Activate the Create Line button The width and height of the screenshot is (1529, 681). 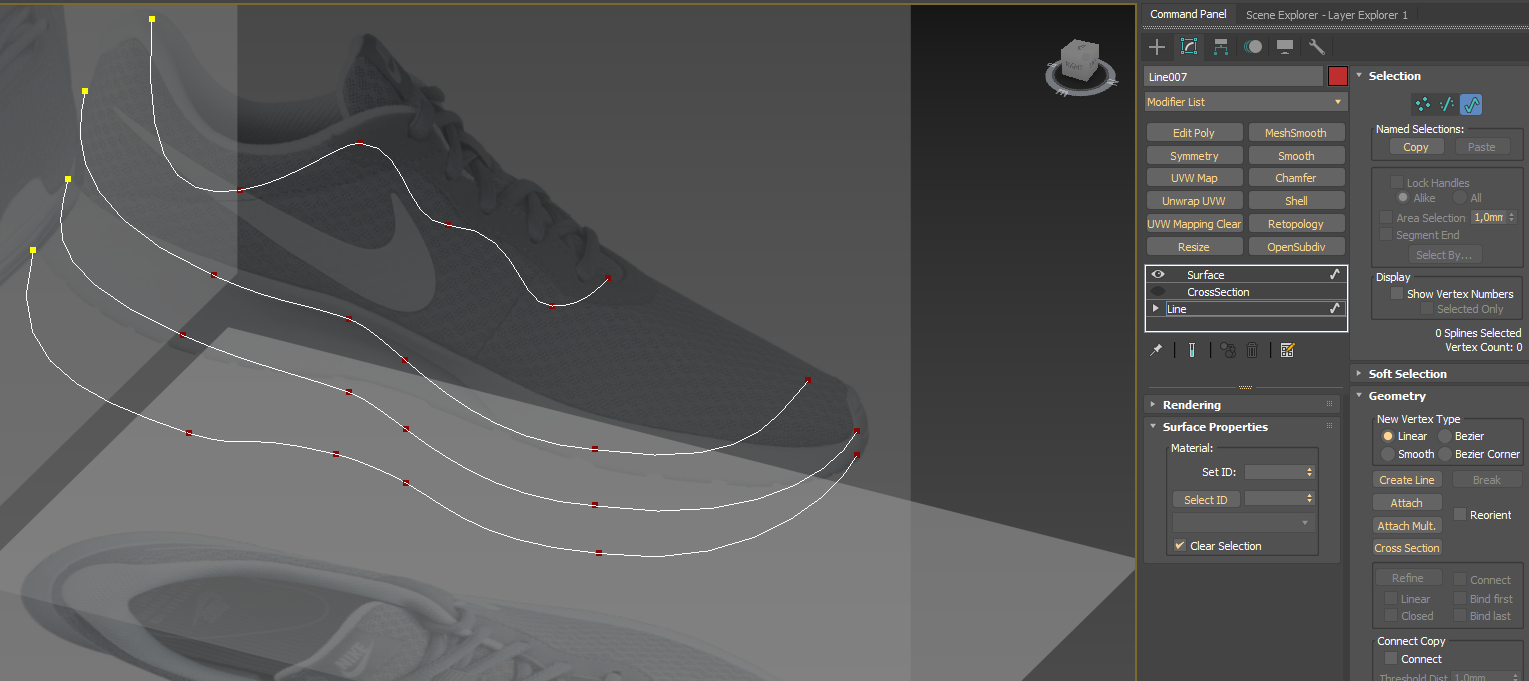tap(1406, 479)
